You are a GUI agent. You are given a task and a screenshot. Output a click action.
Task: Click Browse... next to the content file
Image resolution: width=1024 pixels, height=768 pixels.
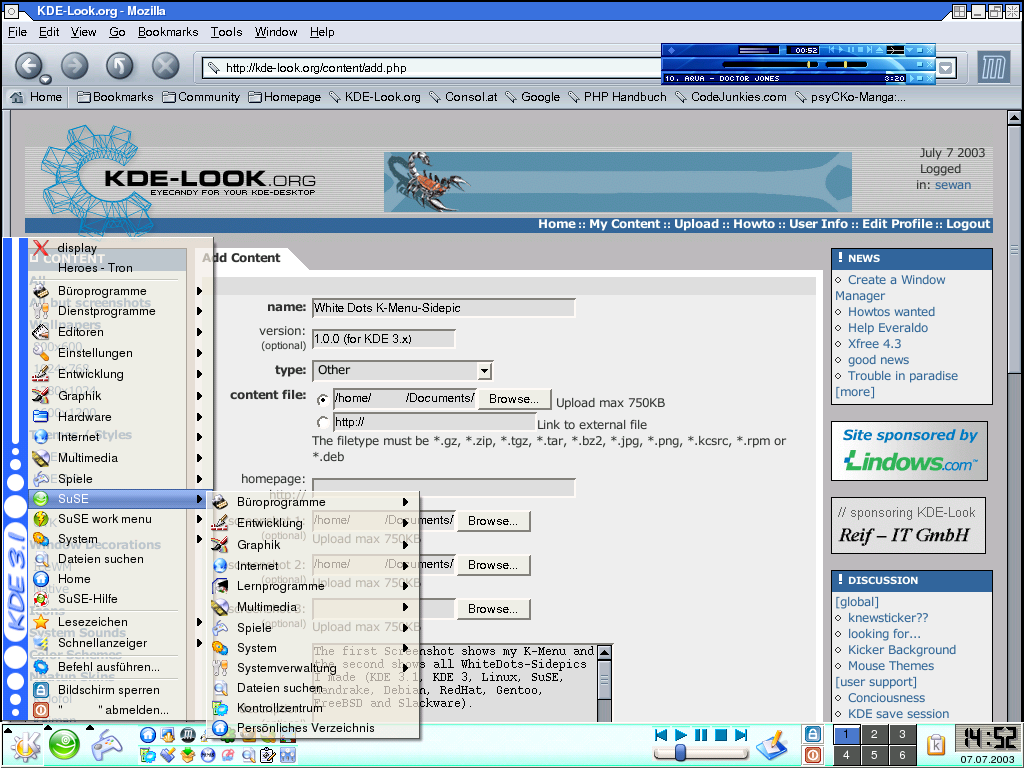514,399
